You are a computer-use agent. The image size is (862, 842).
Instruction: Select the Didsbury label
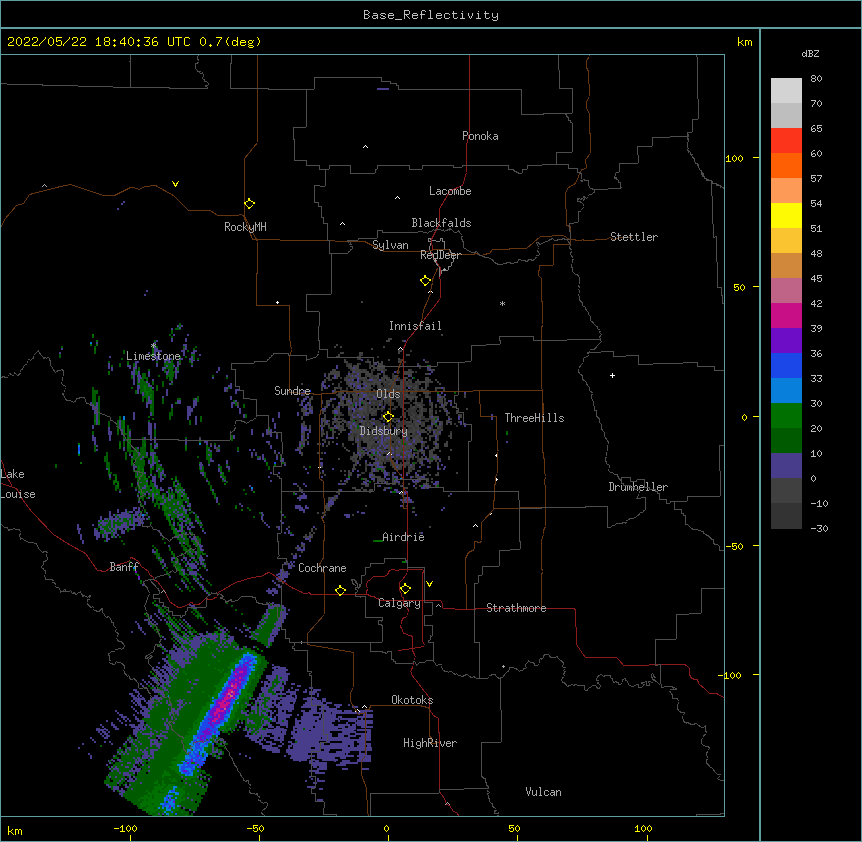[384, 431]
